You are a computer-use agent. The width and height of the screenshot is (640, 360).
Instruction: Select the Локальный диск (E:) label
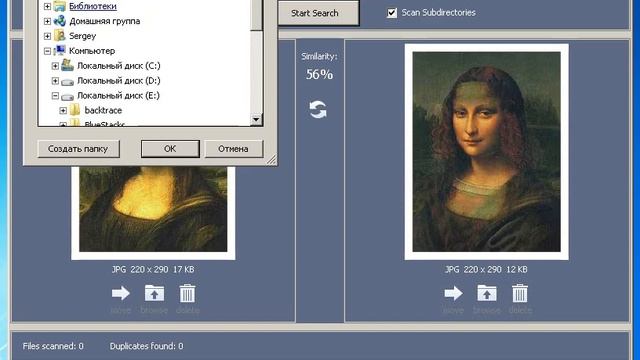[118, 96]
